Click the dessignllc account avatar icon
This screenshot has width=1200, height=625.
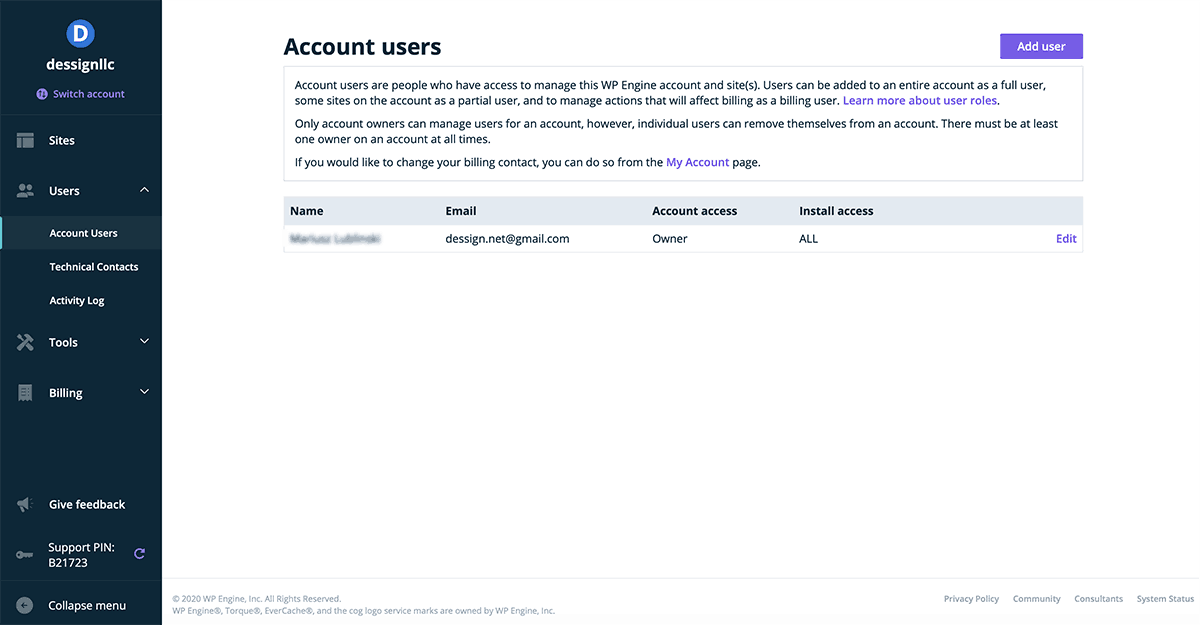click(x=80, y=33)
